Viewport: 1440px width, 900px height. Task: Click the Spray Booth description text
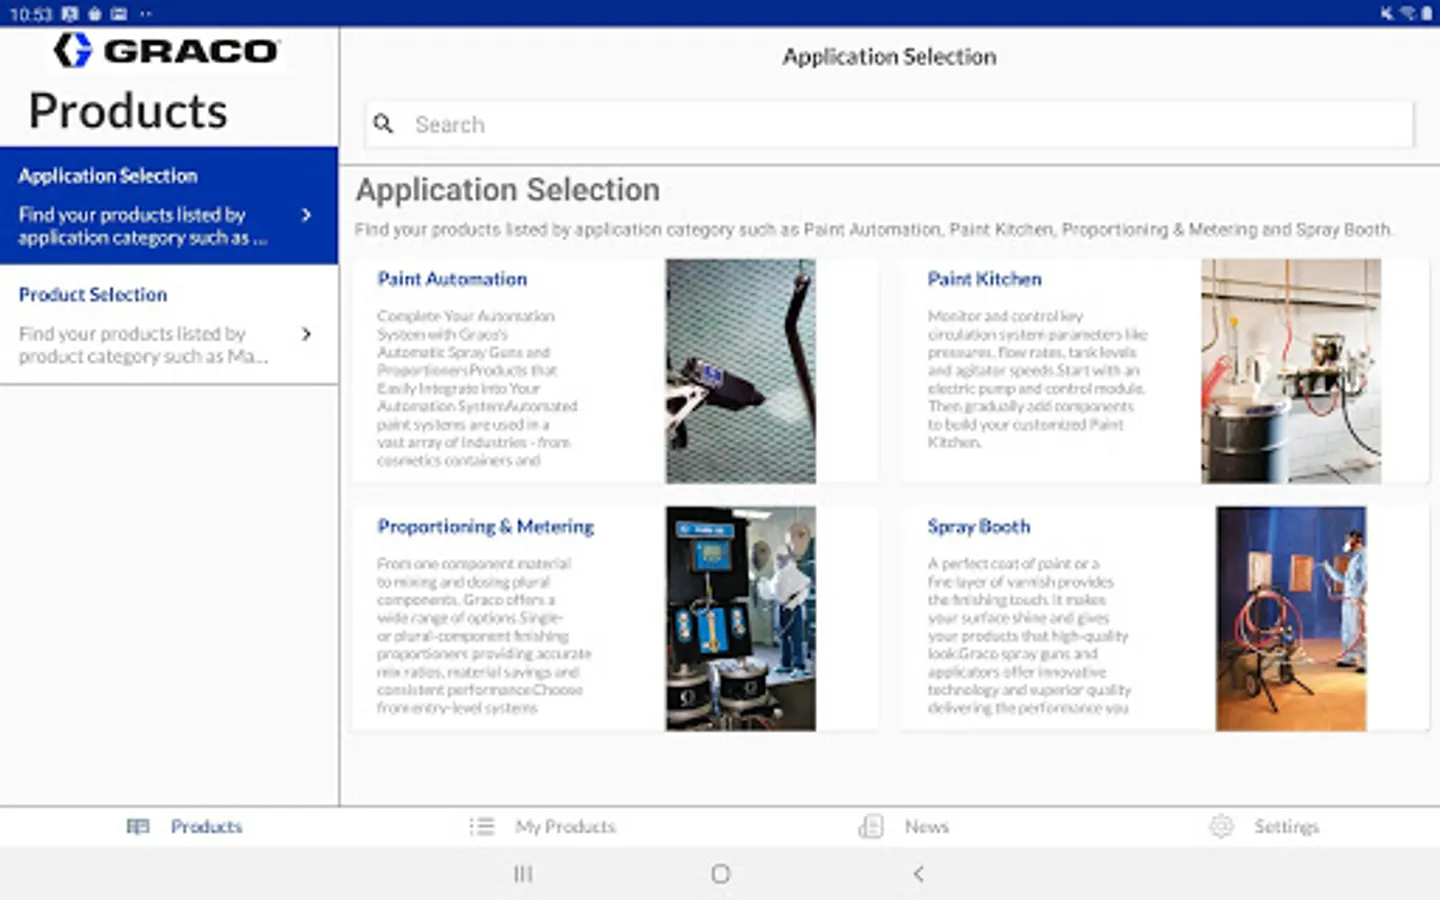point(1029,635)
